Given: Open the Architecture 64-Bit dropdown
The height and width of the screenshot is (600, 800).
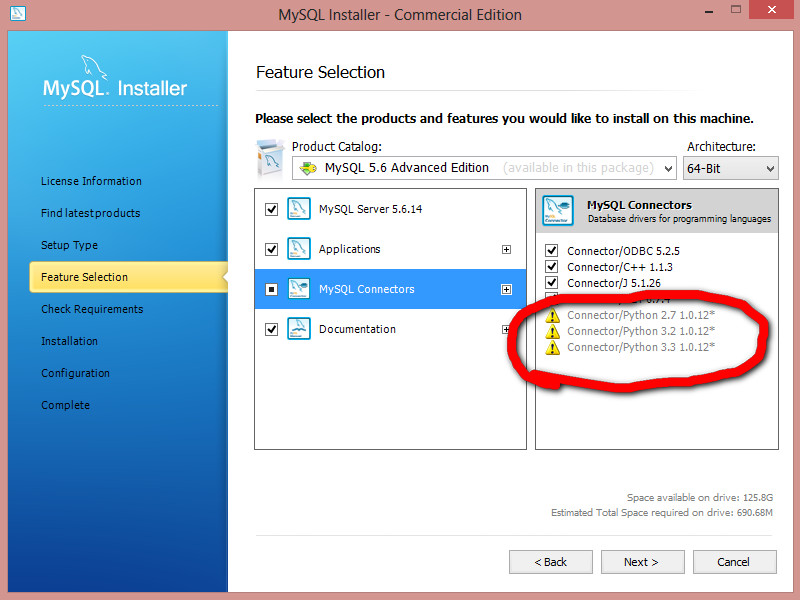Looking at the screenshot, I should [731, 168].
